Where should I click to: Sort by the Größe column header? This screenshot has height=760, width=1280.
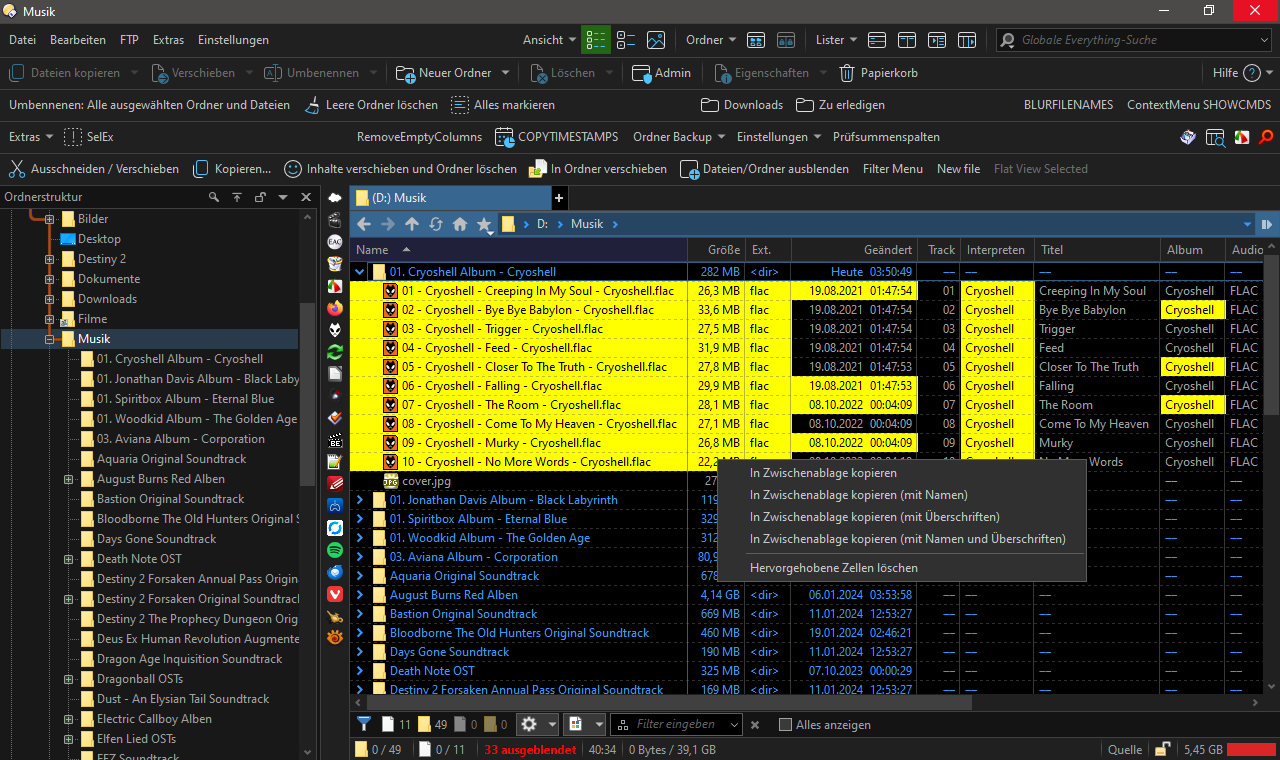coord(716,250)
